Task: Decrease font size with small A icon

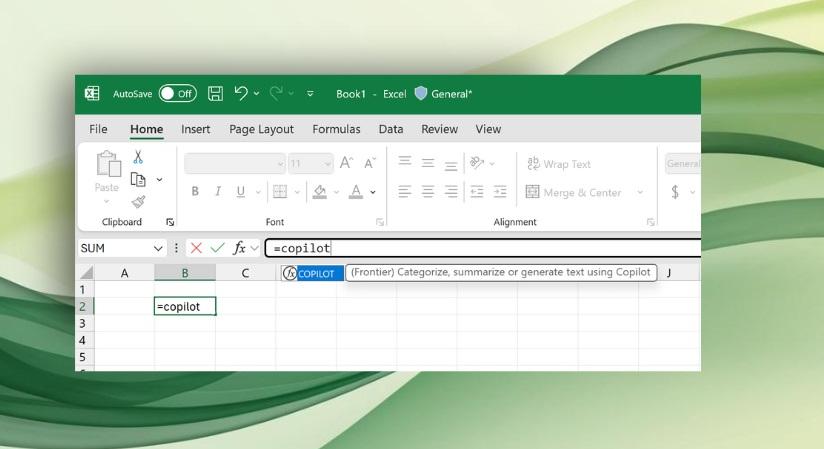Action: 370,164
